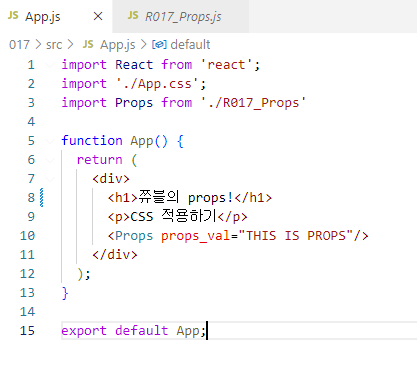Click the JS icon on App.js tab
The height and width of the screenshot is (368, 417).
pos(13,15)
